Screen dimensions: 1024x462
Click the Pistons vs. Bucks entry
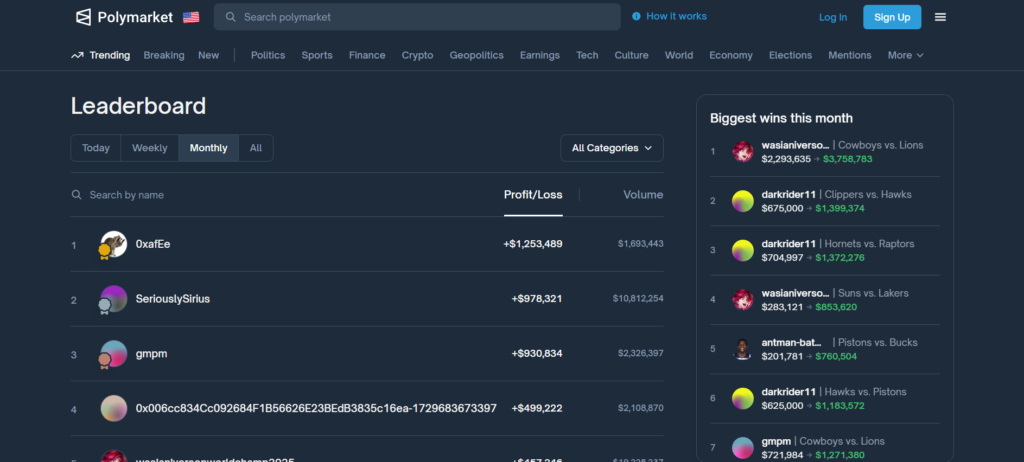click(825, 349)
